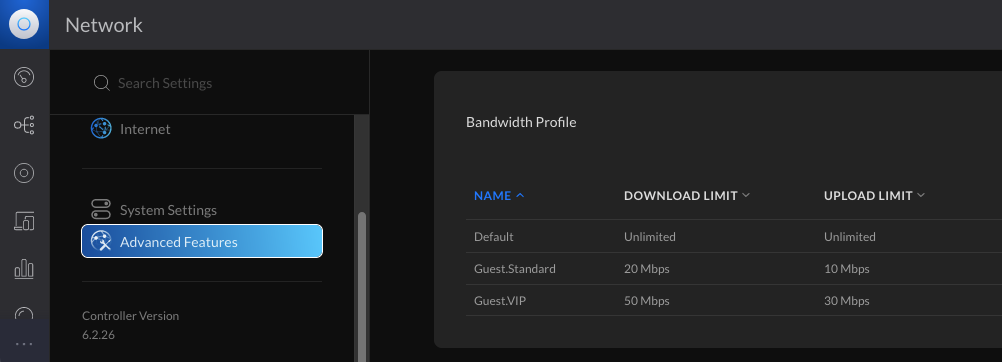Click the System Settings toggles icon

tap(101, 210)
